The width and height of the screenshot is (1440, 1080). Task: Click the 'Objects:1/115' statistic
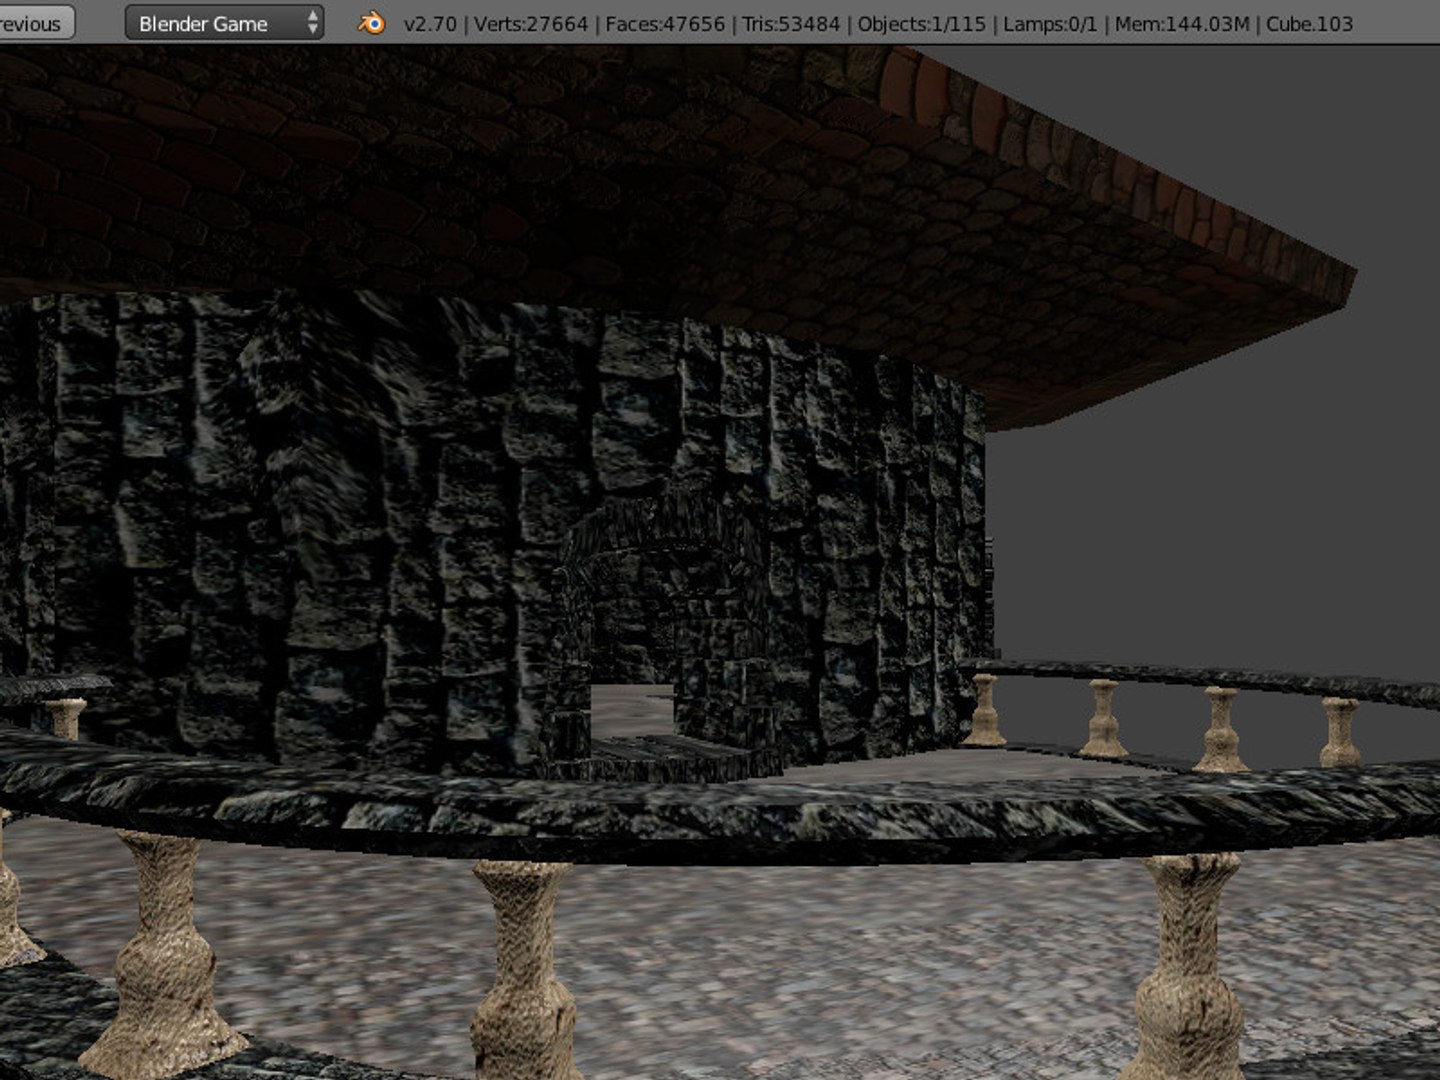[x=922, y=24]
